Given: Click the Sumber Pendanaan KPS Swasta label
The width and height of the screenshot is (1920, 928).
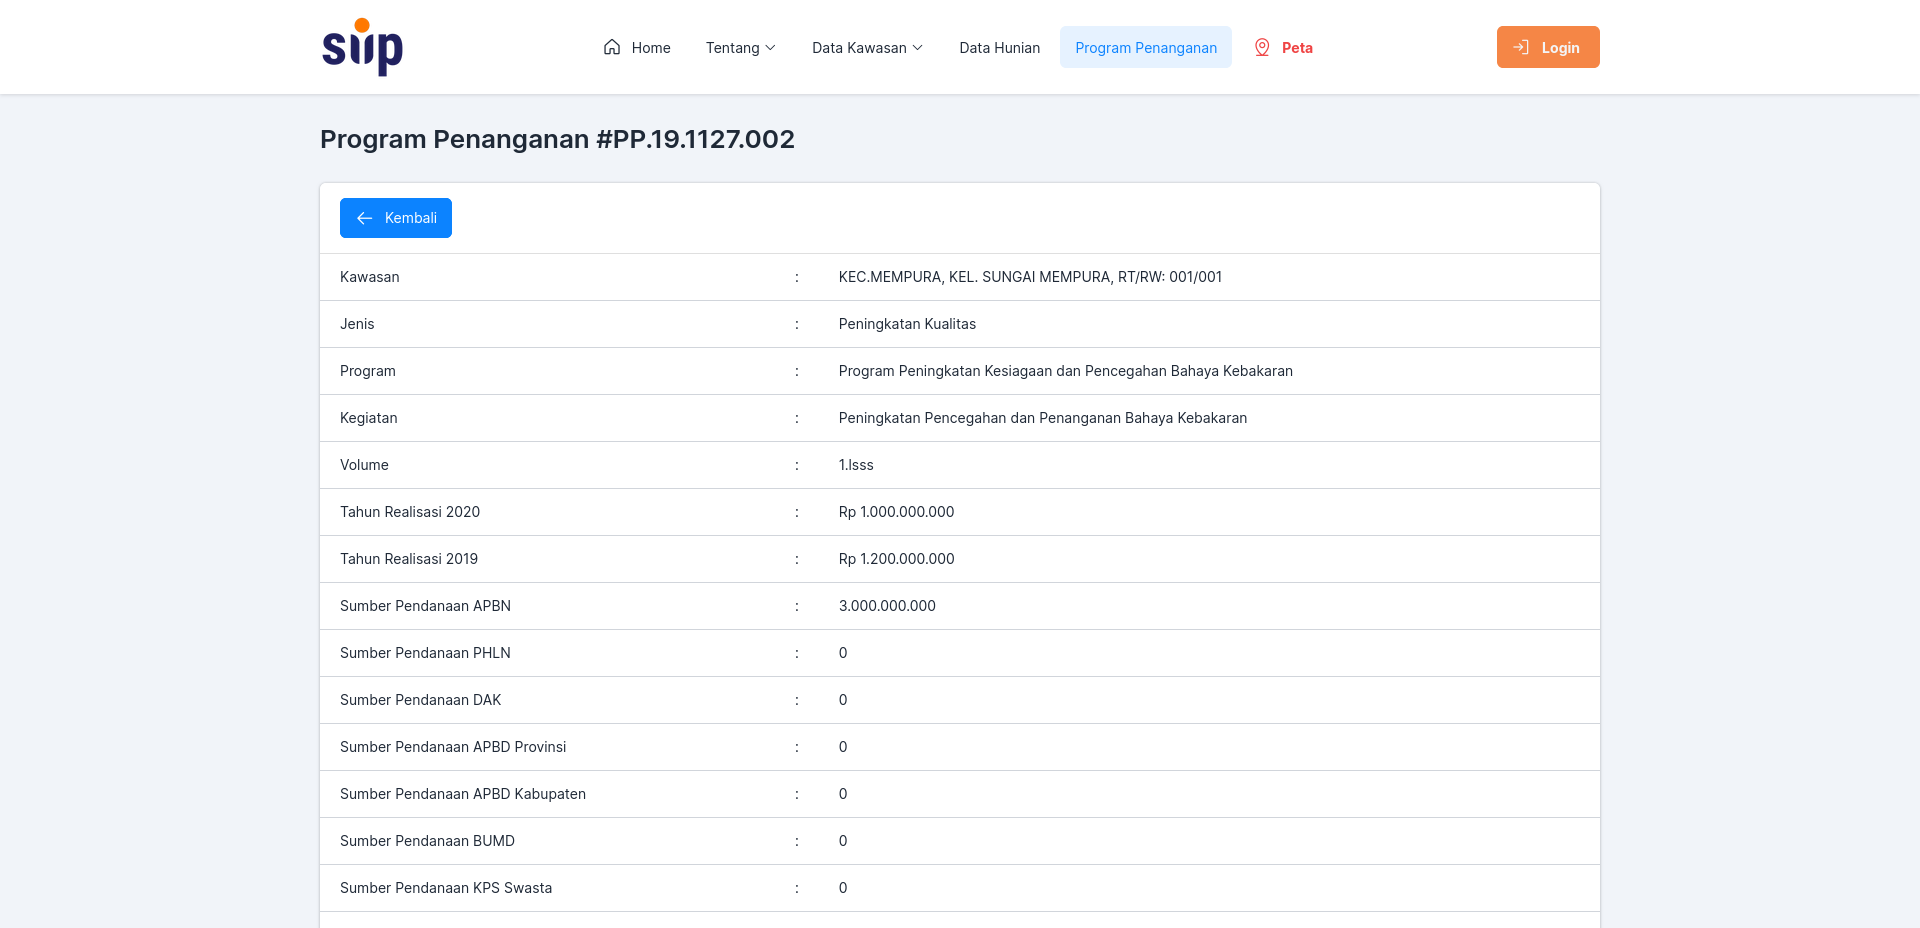Looking at the screenshot, I should (446, 888).
